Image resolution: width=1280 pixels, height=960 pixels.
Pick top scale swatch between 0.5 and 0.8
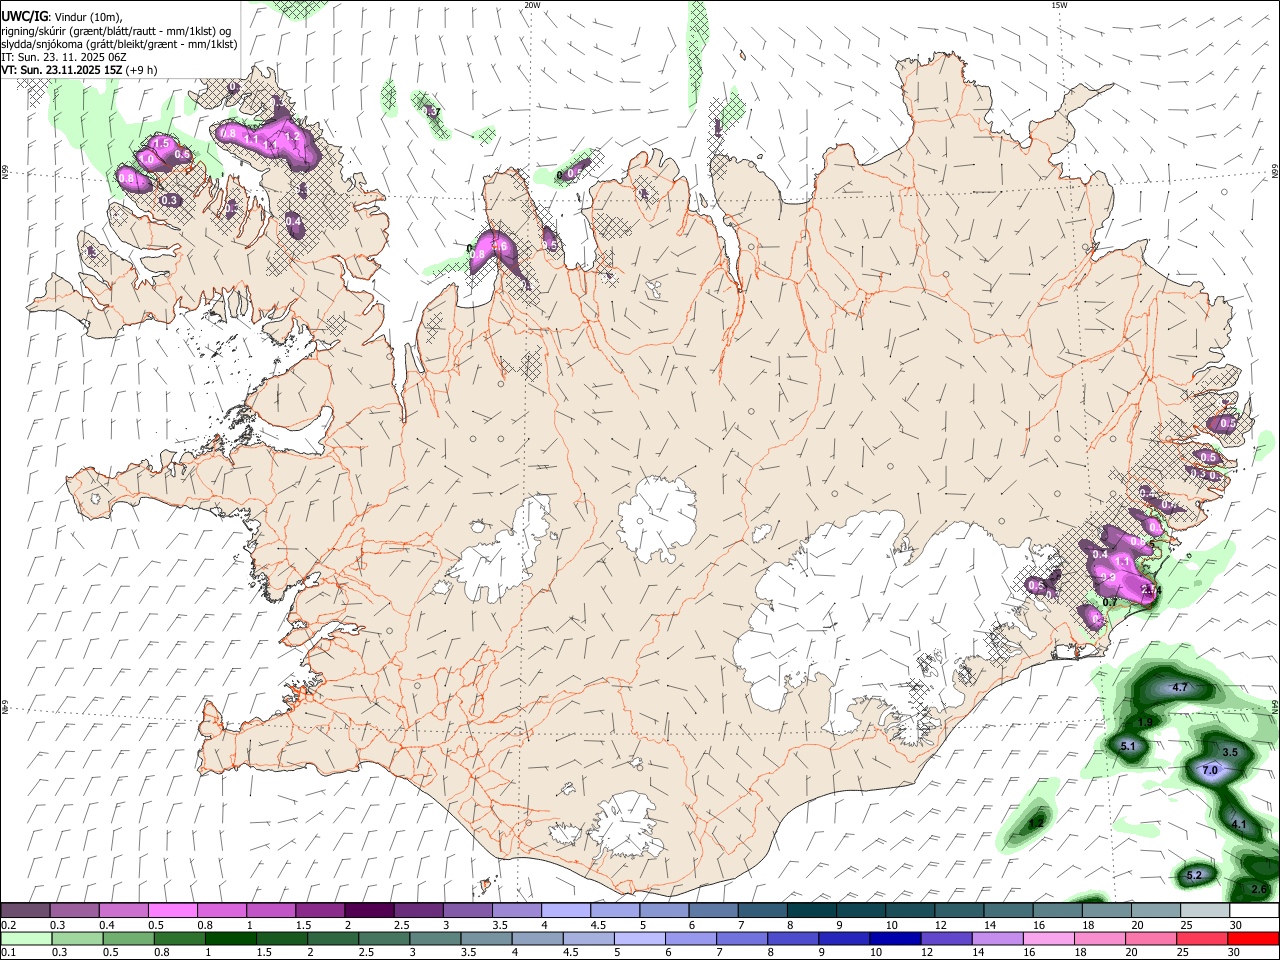pos(172,910)
